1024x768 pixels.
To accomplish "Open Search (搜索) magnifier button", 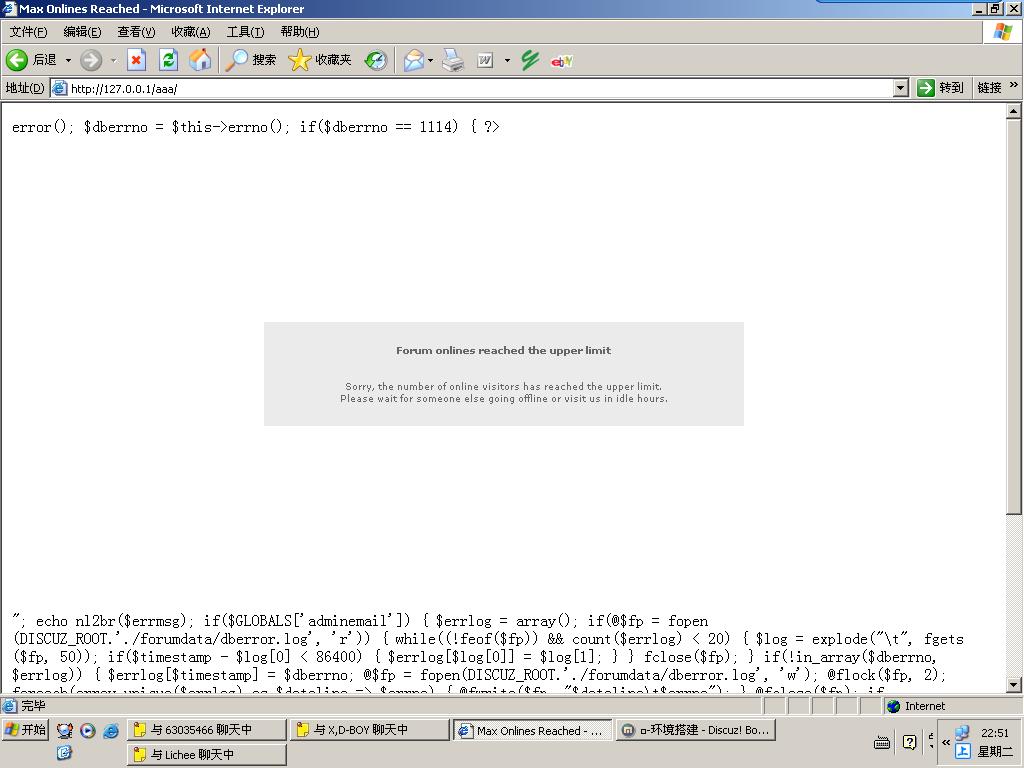I will point(250,60).
